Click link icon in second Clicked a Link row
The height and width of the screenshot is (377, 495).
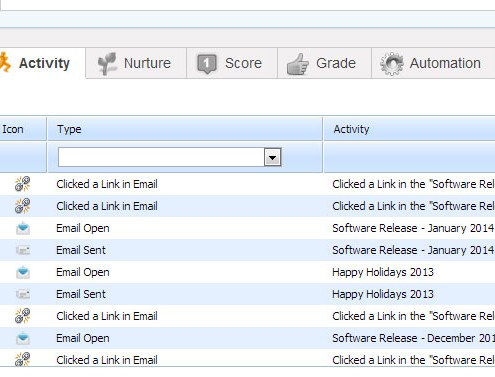[22, 206]
